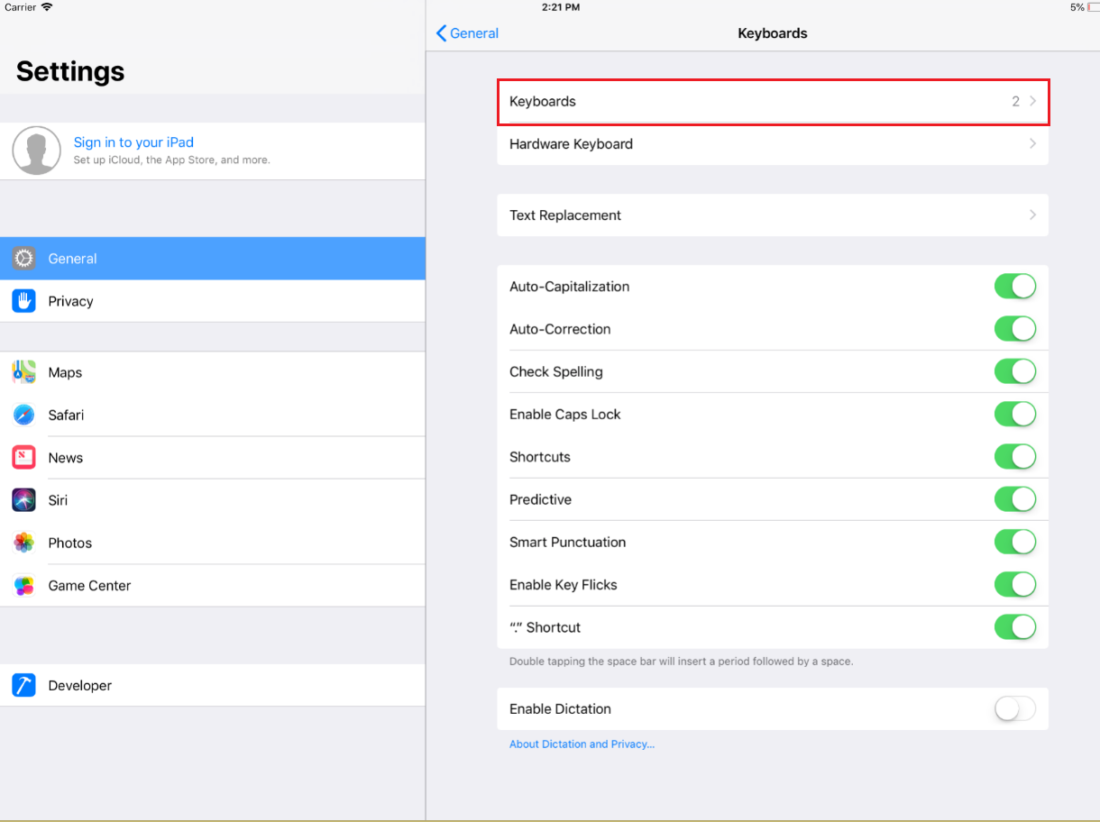Screen dimensions: 1100x822
Task: Go back to General via back button
Action: pyautogui.click(x=466, y=33)
